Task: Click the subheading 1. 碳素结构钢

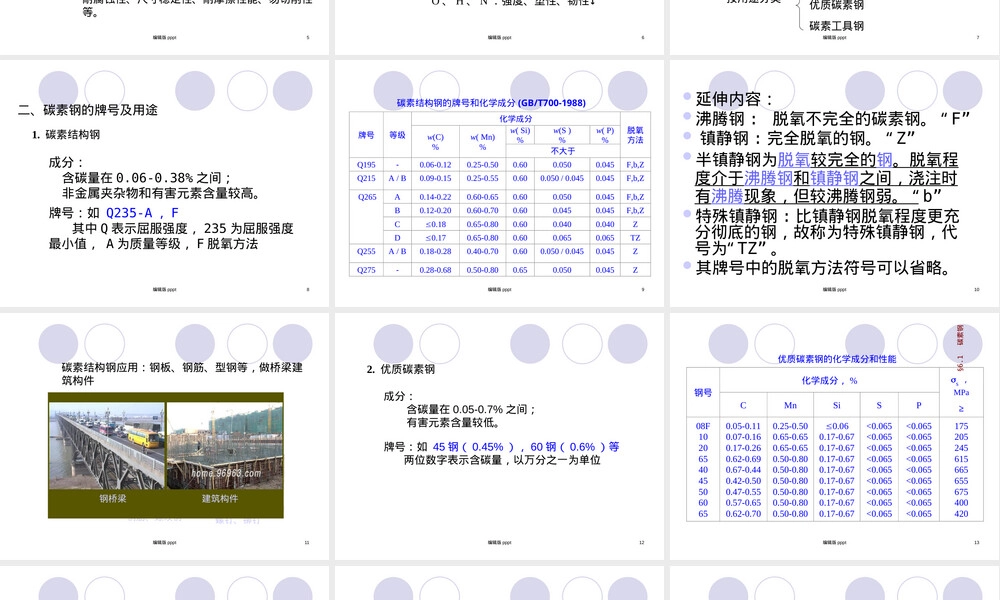Action: pos(66,135)
